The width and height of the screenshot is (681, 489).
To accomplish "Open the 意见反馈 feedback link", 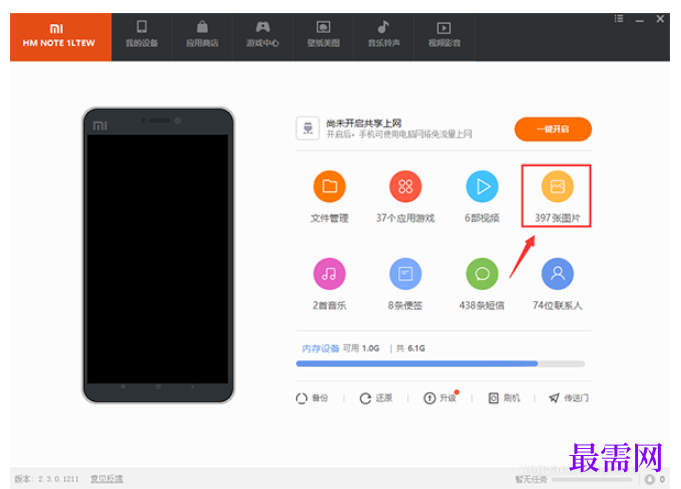I will pyautogui.click(x=107, y=479).
